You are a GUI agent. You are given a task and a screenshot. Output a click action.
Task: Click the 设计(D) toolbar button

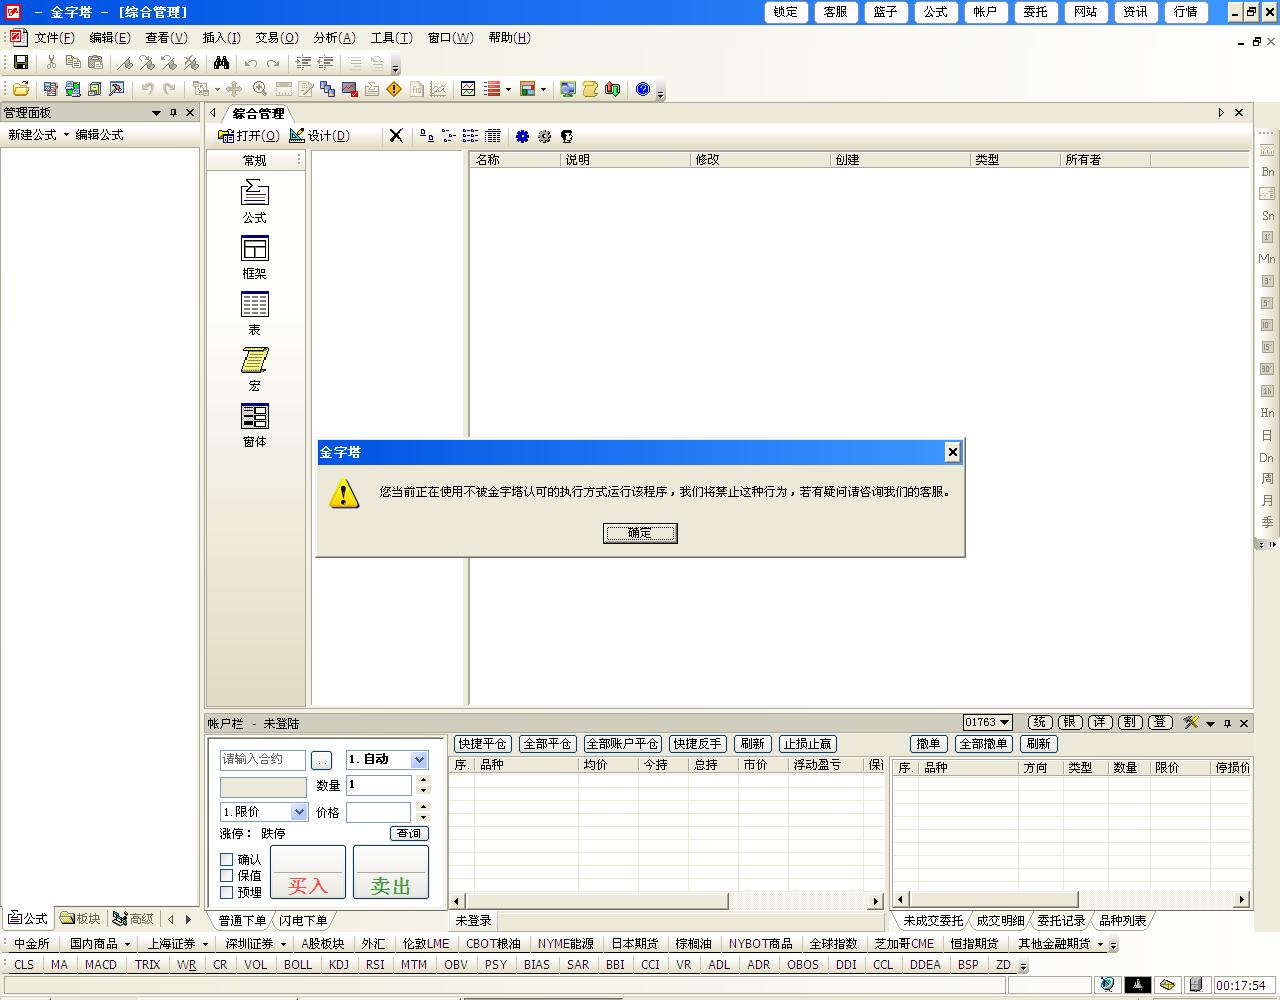click(x=320, y=136)
